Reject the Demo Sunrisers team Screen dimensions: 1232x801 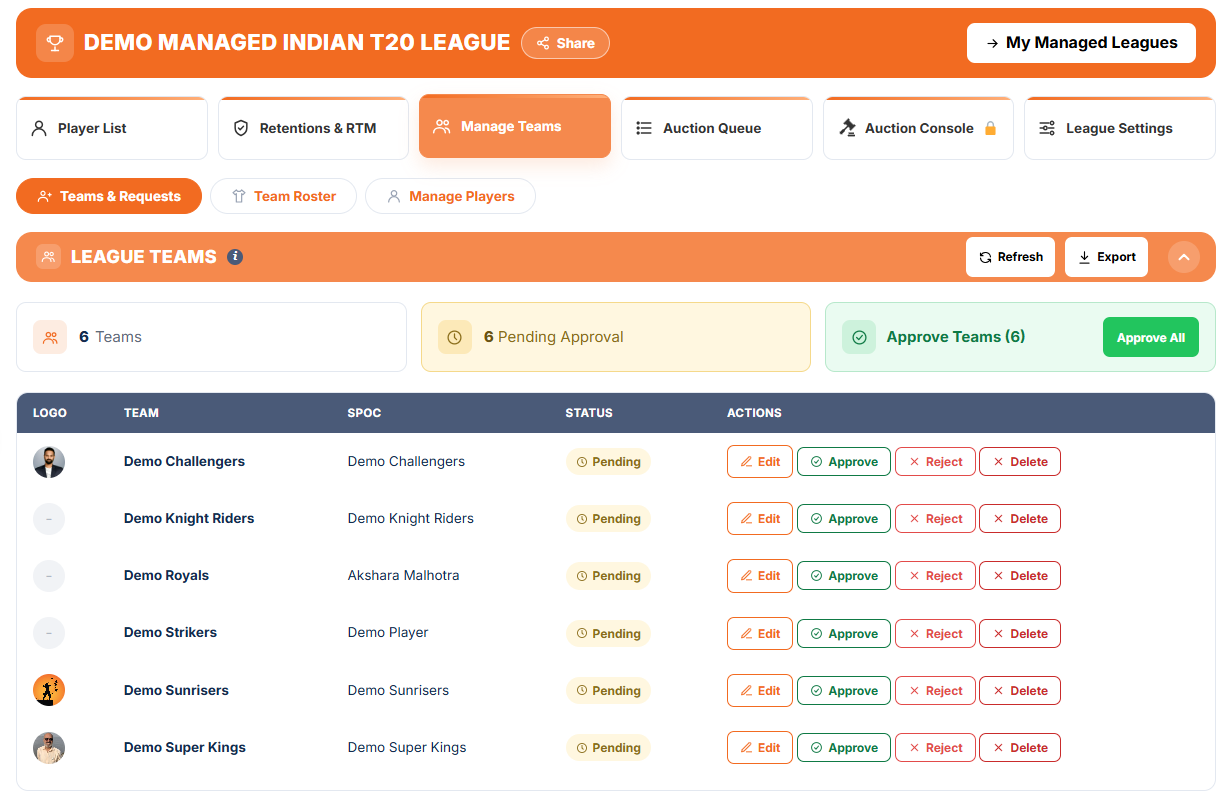[x=935, y=691]
